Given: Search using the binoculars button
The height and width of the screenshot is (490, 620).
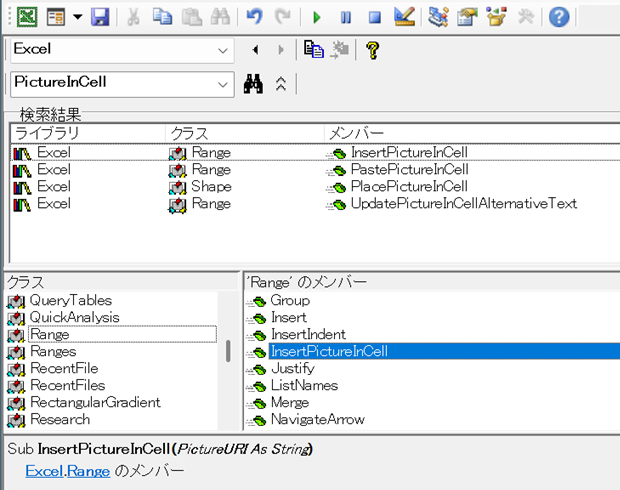Looking at the screenshot, I should click(x=253, y=83).
